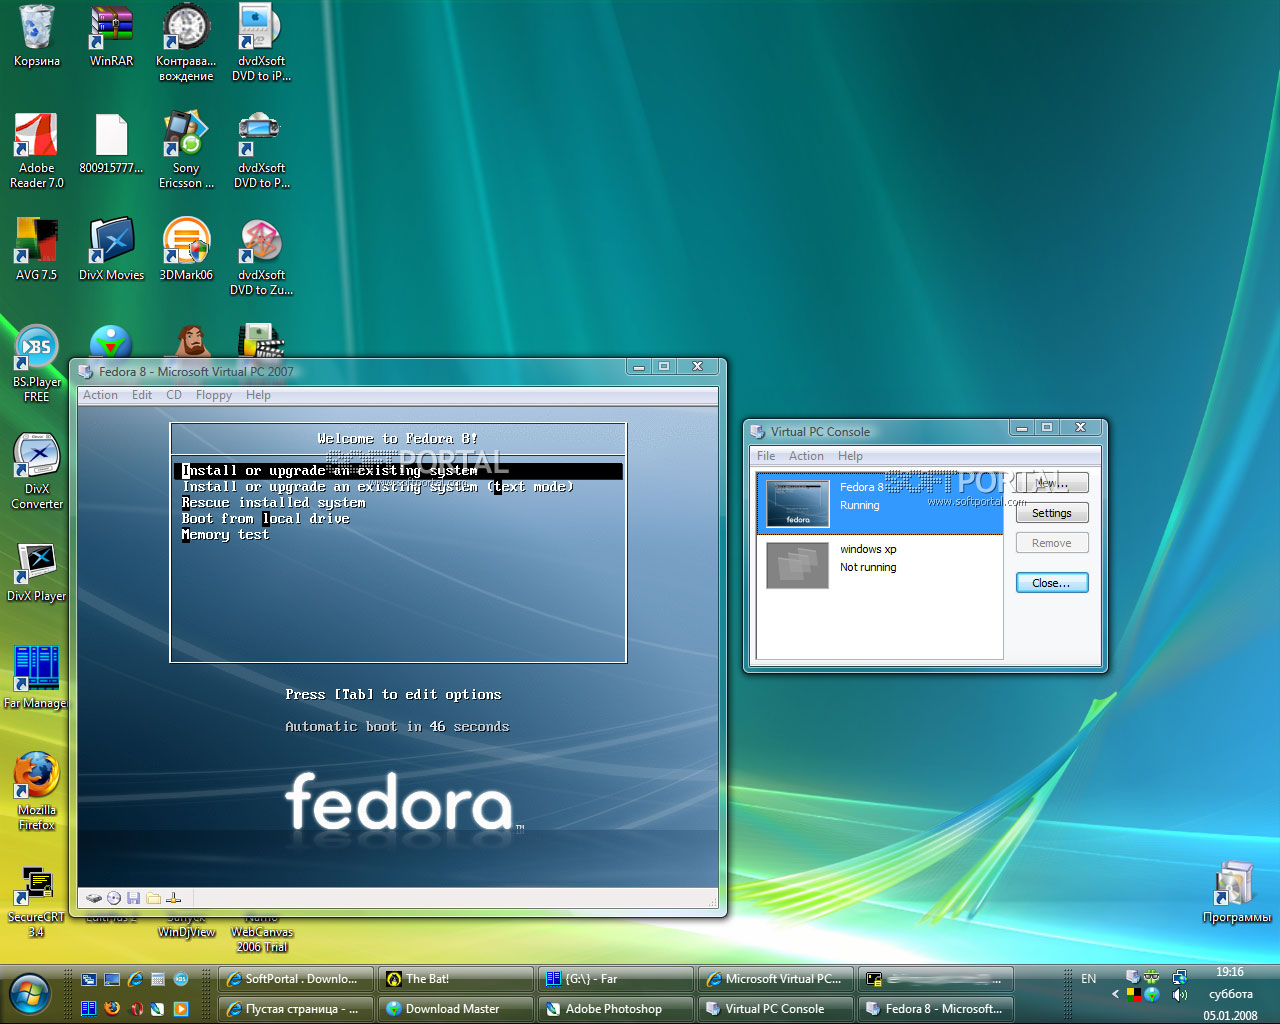The height and width of the screenshot is (1024, 1280).
Task: Select the AVG 7.5 desktop icon
Action: click(37, 250)
